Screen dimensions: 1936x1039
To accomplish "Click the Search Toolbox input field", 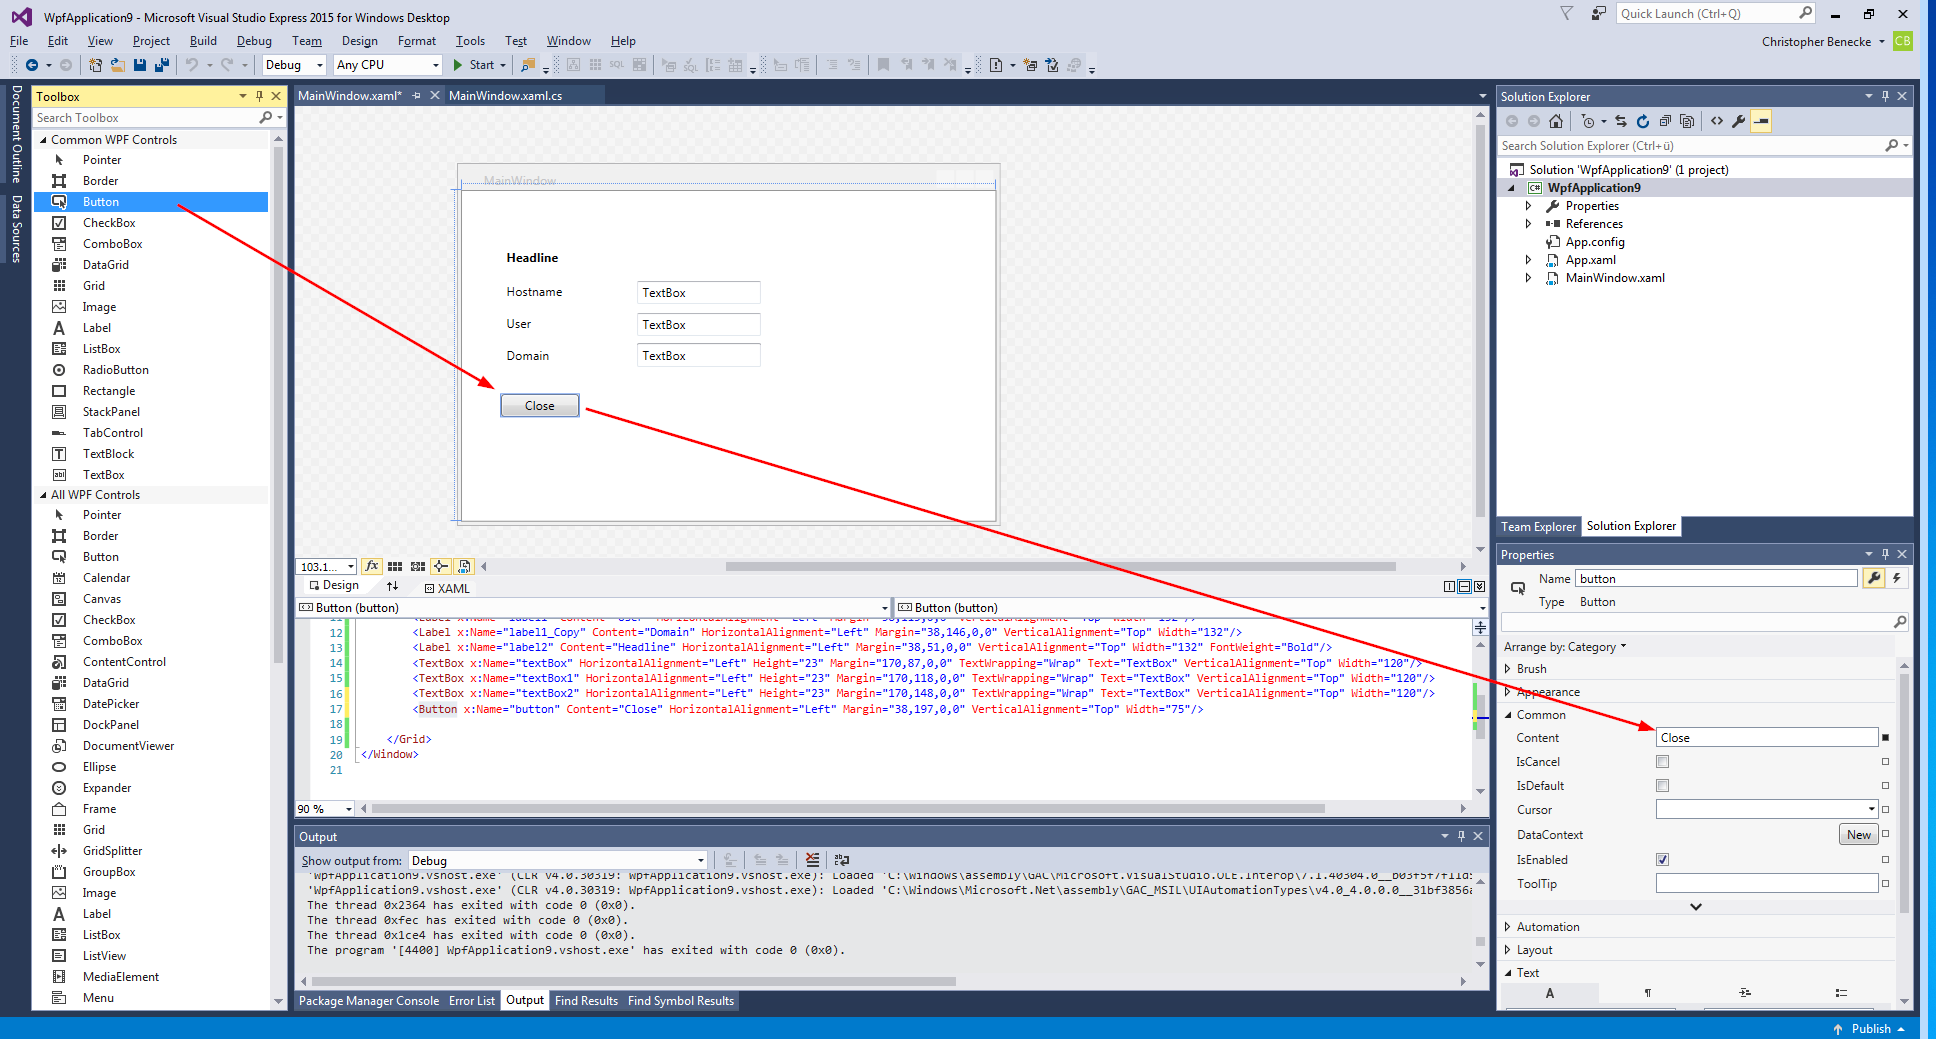I will click(x=145, y=118).
